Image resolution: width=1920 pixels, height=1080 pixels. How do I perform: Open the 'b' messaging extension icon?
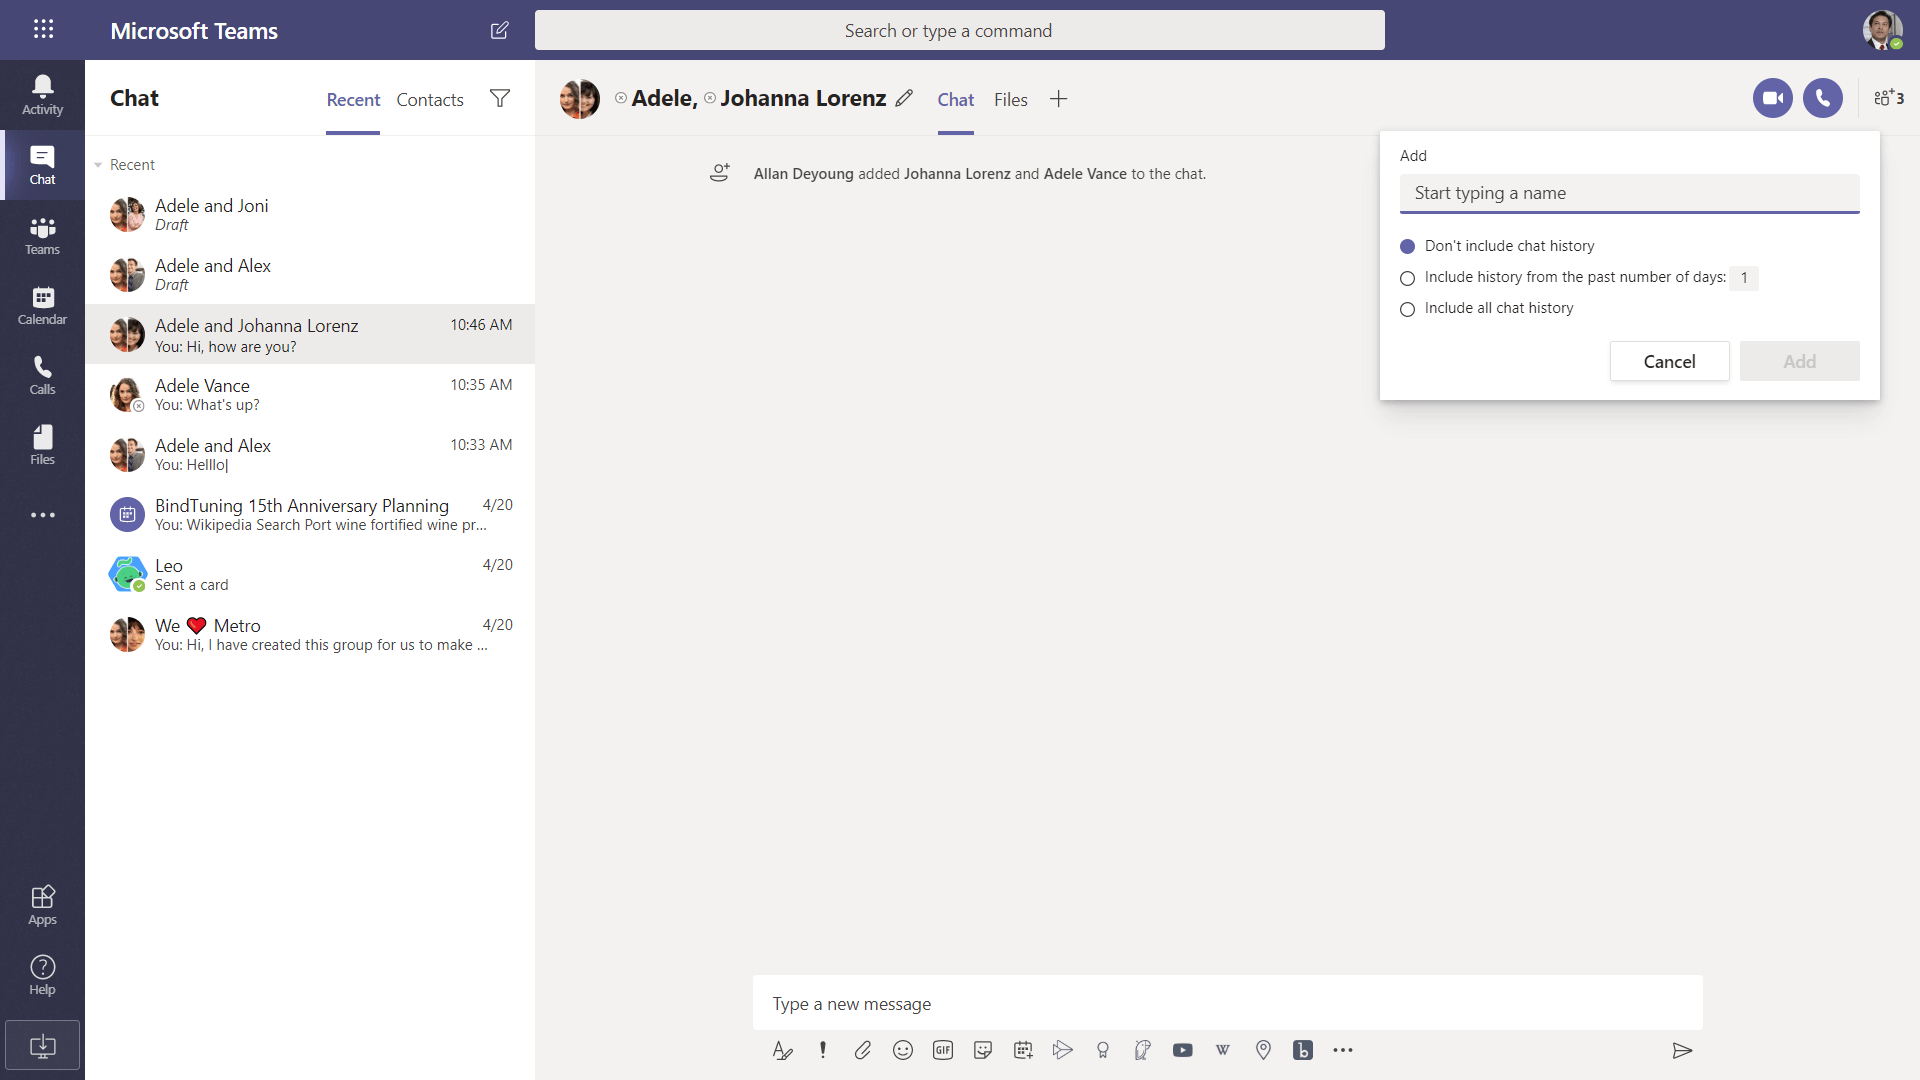pyautogui.click(x=1302, y=1050)
